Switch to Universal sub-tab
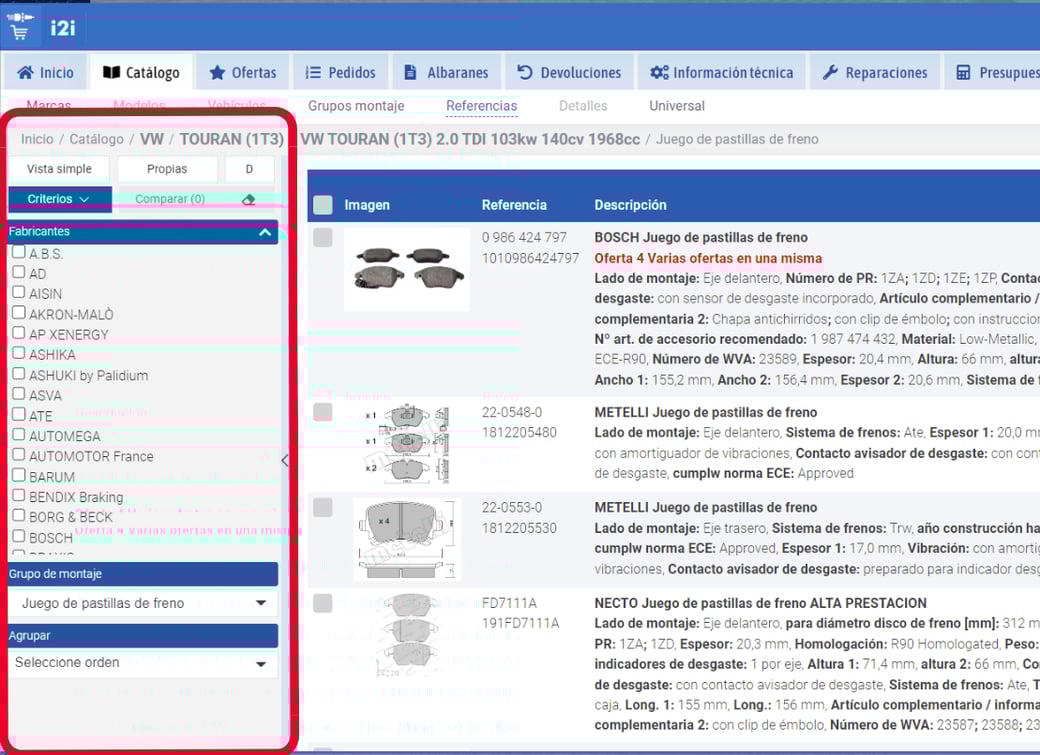This screenshot has height=755, width=1040. pos(677,105)
